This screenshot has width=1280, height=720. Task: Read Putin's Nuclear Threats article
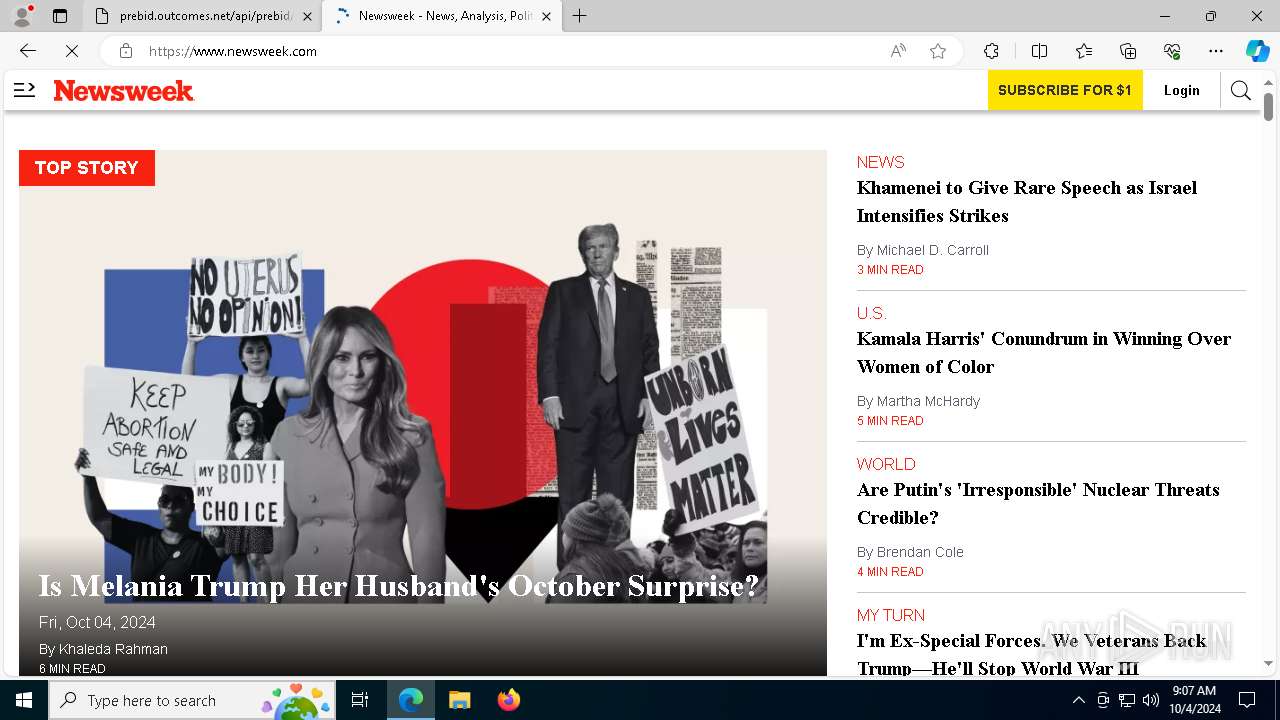(1038, 504)
